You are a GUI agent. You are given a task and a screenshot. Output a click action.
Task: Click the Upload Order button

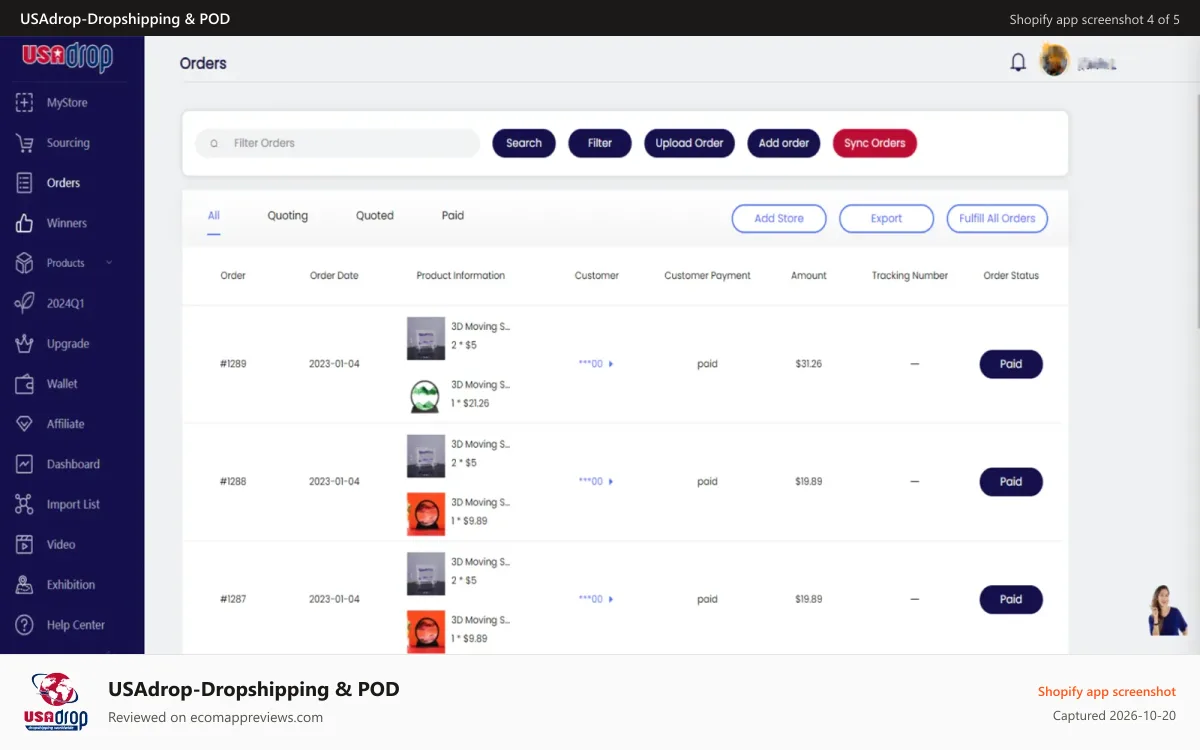point(689,143)
